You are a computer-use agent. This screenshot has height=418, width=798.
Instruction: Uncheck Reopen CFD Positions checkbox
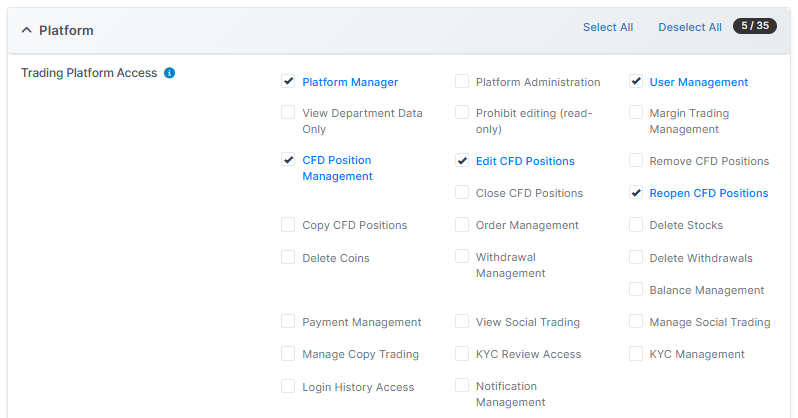pyautogui.click(x=636, y=192)
